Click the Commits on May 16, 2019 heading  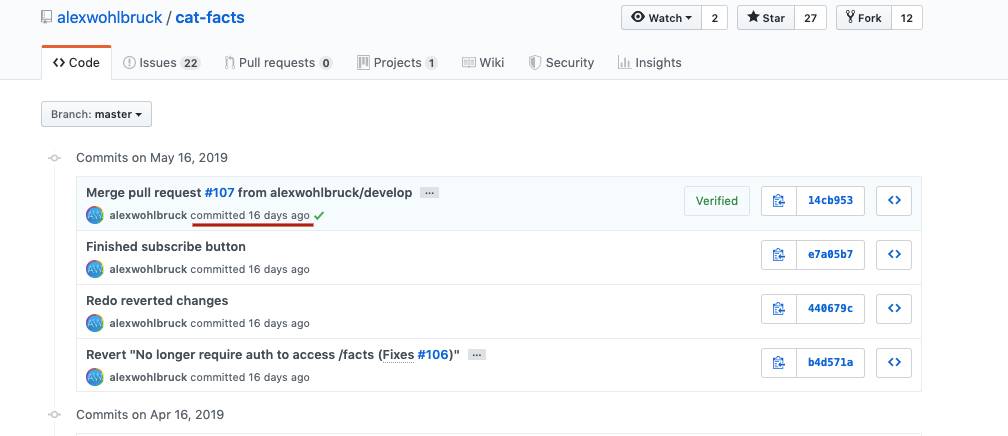pos(152,158)
